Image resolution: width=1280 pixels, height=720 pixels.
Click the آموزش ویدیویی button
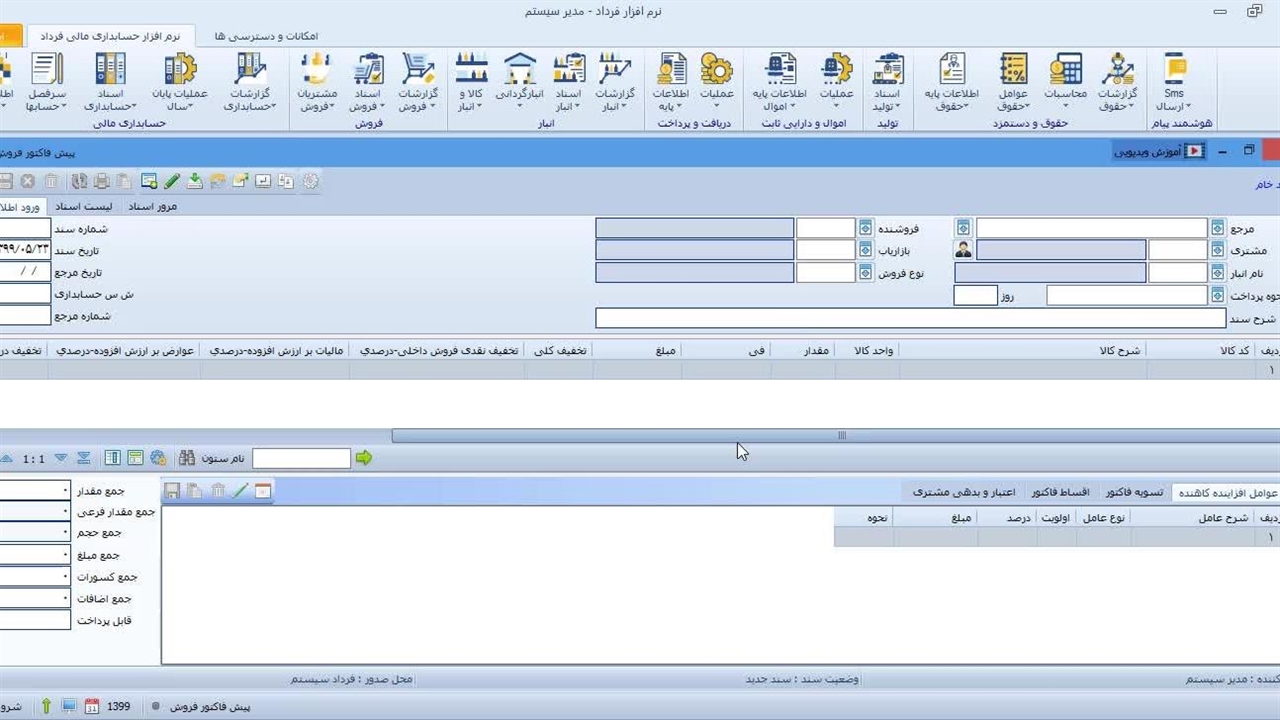(1160, 151)
